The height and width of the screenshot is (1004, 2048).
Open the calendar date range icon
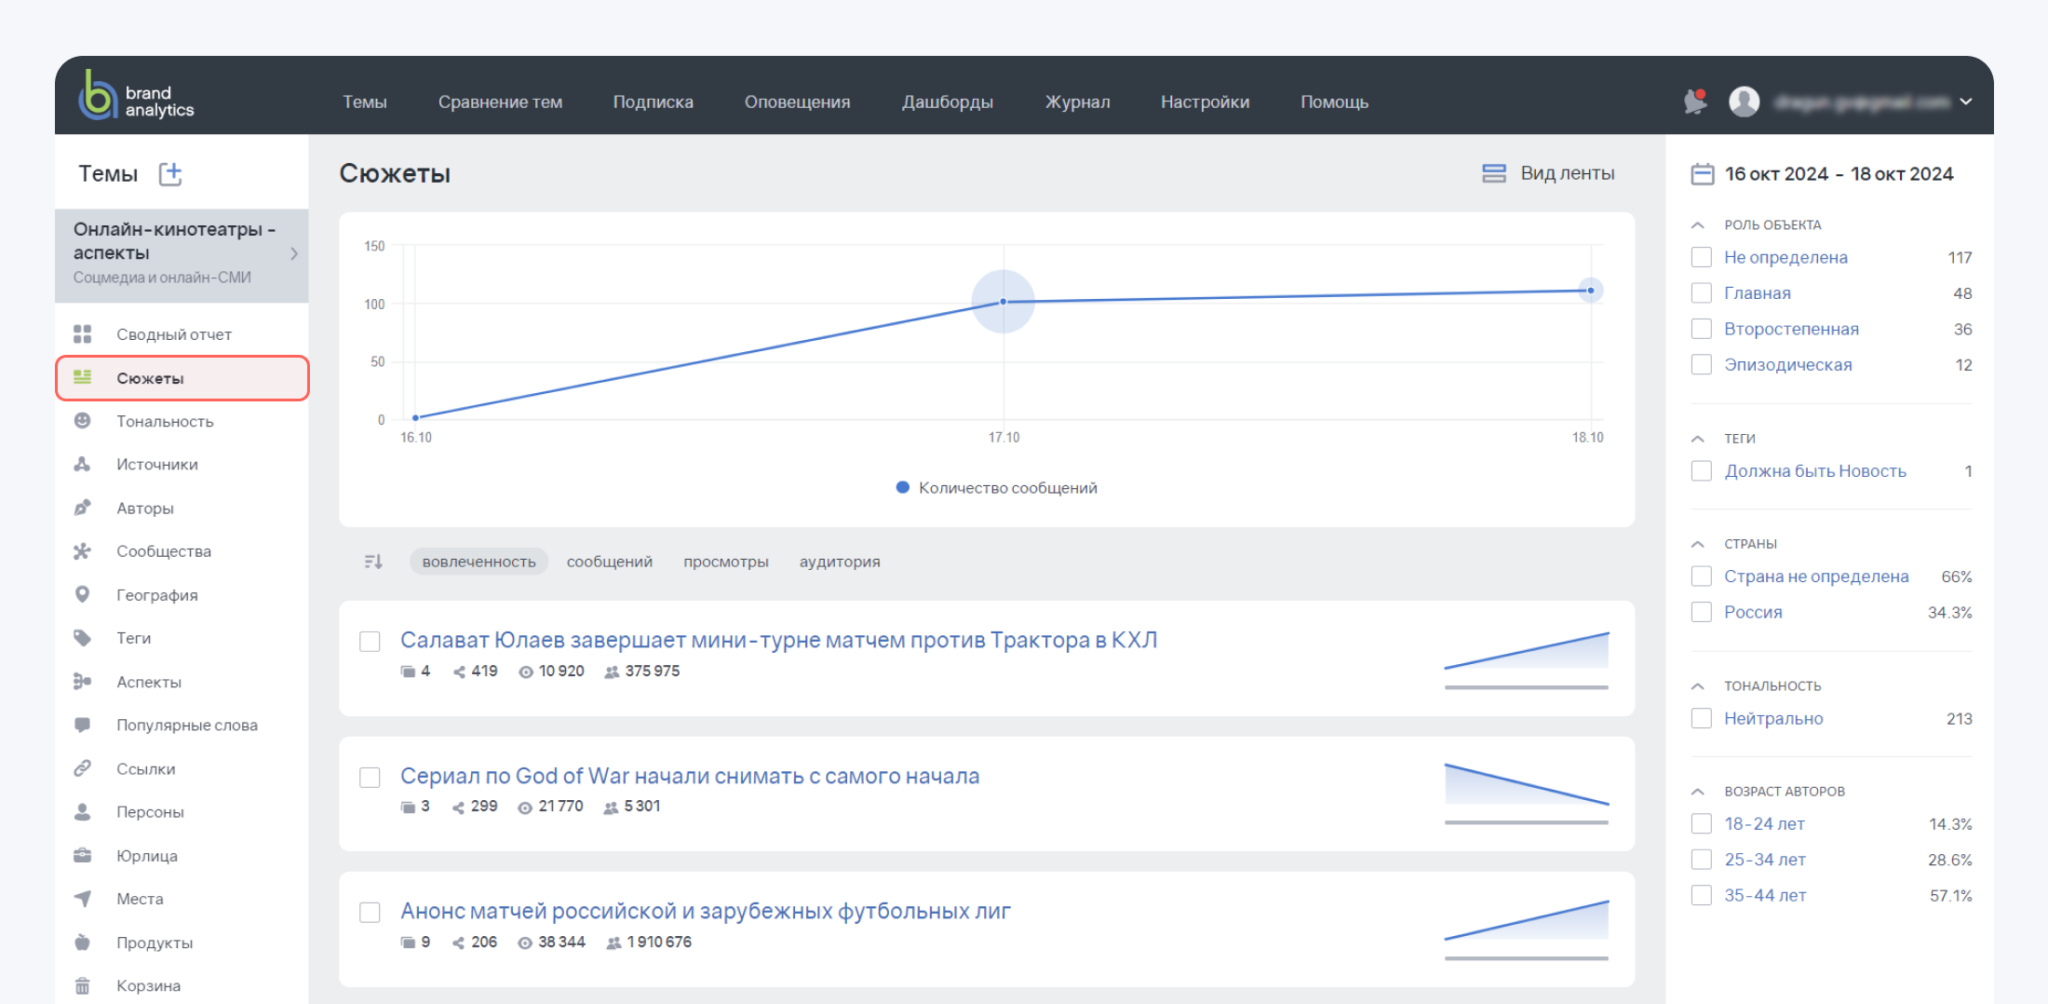click(x=1702, y=174)
